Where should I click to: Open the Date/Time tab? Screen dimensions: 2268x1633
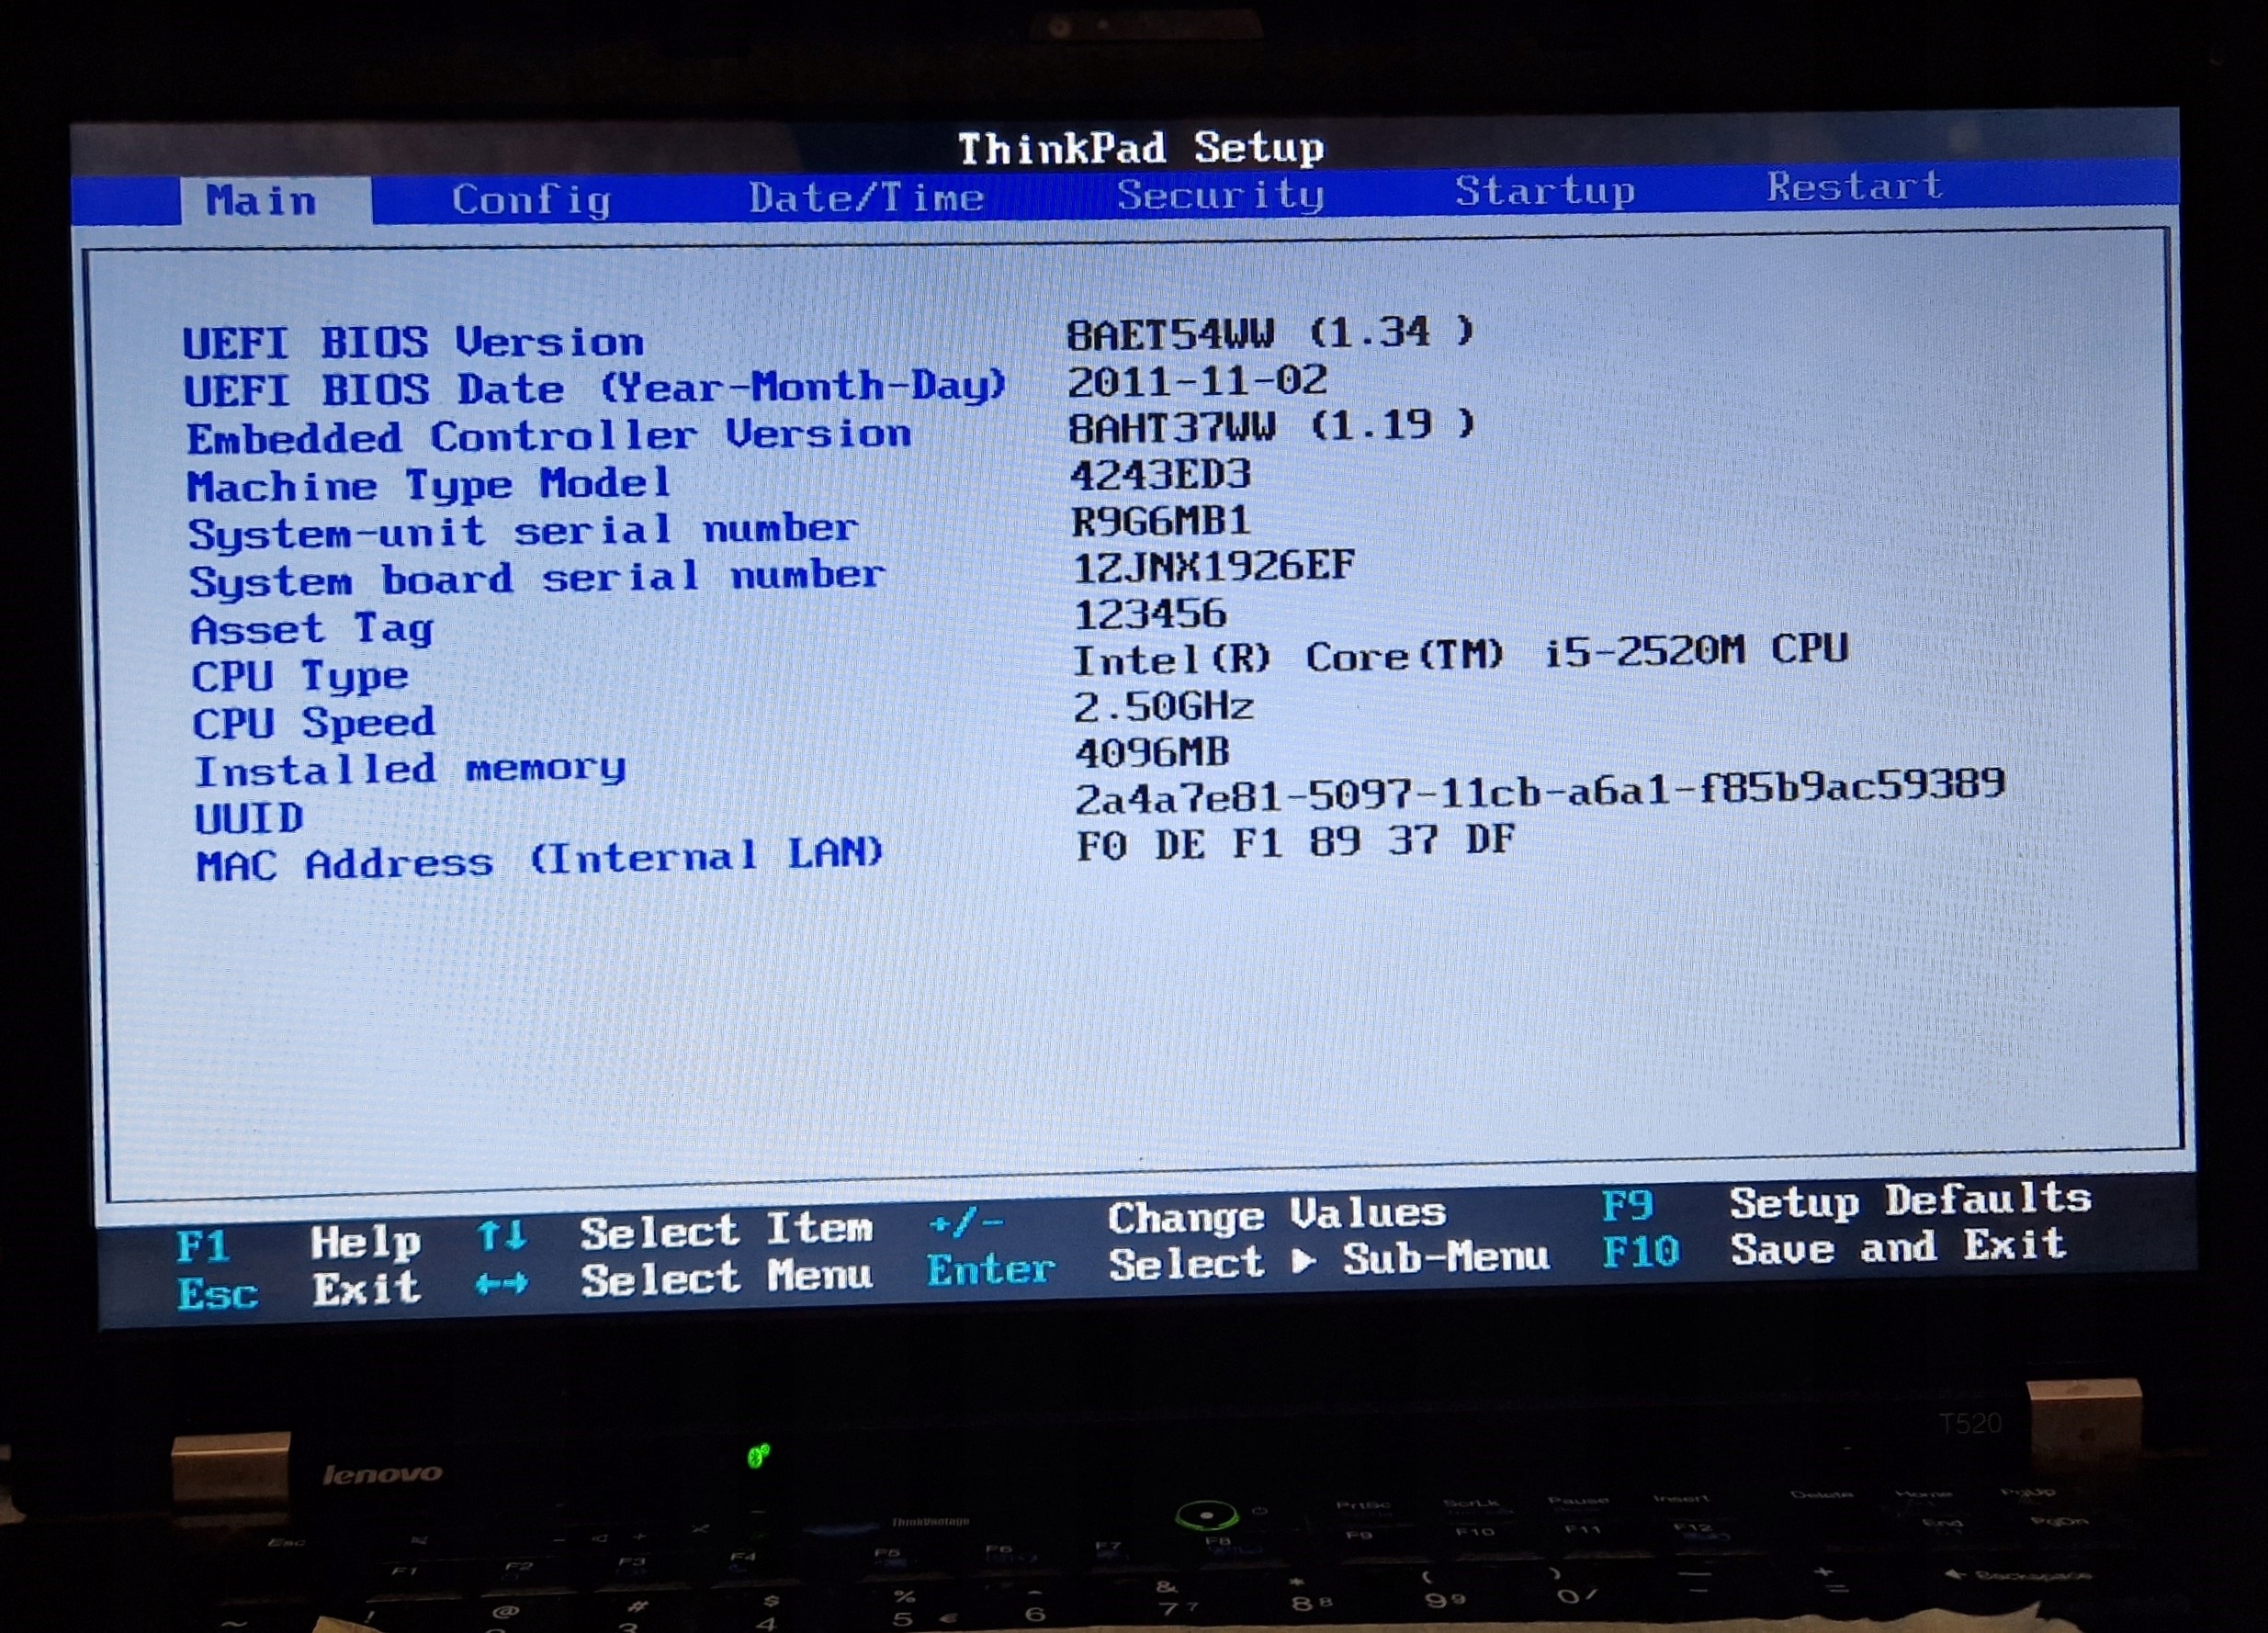click(x=866, y=197)
